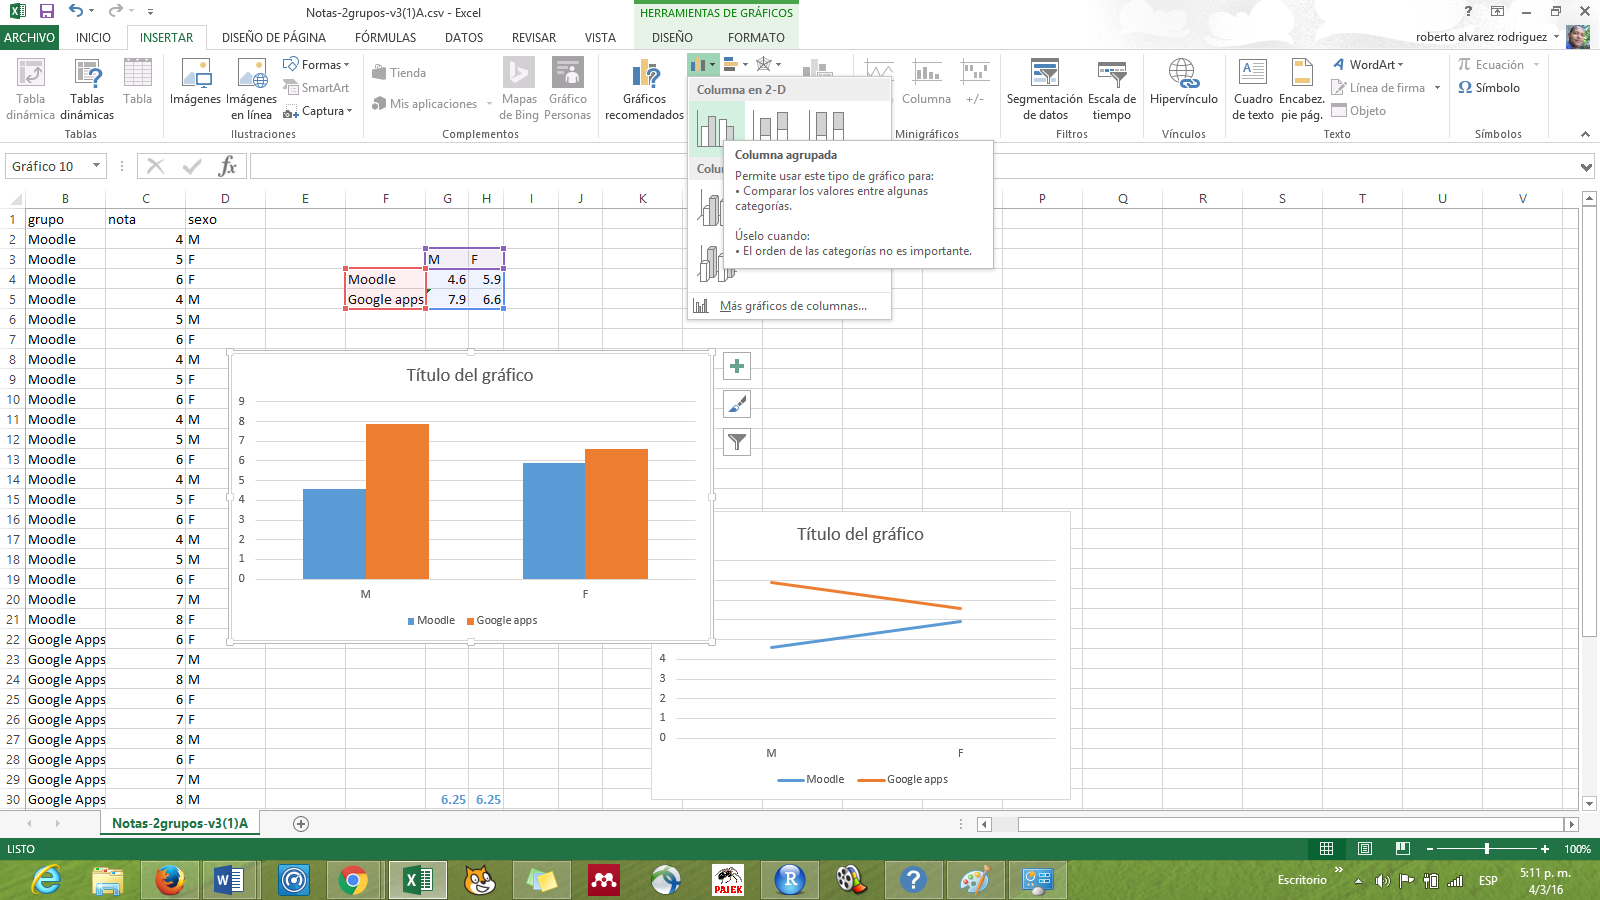Insert a Hipervínculo
1600x900 pixels.
(x=1184, y=82)
